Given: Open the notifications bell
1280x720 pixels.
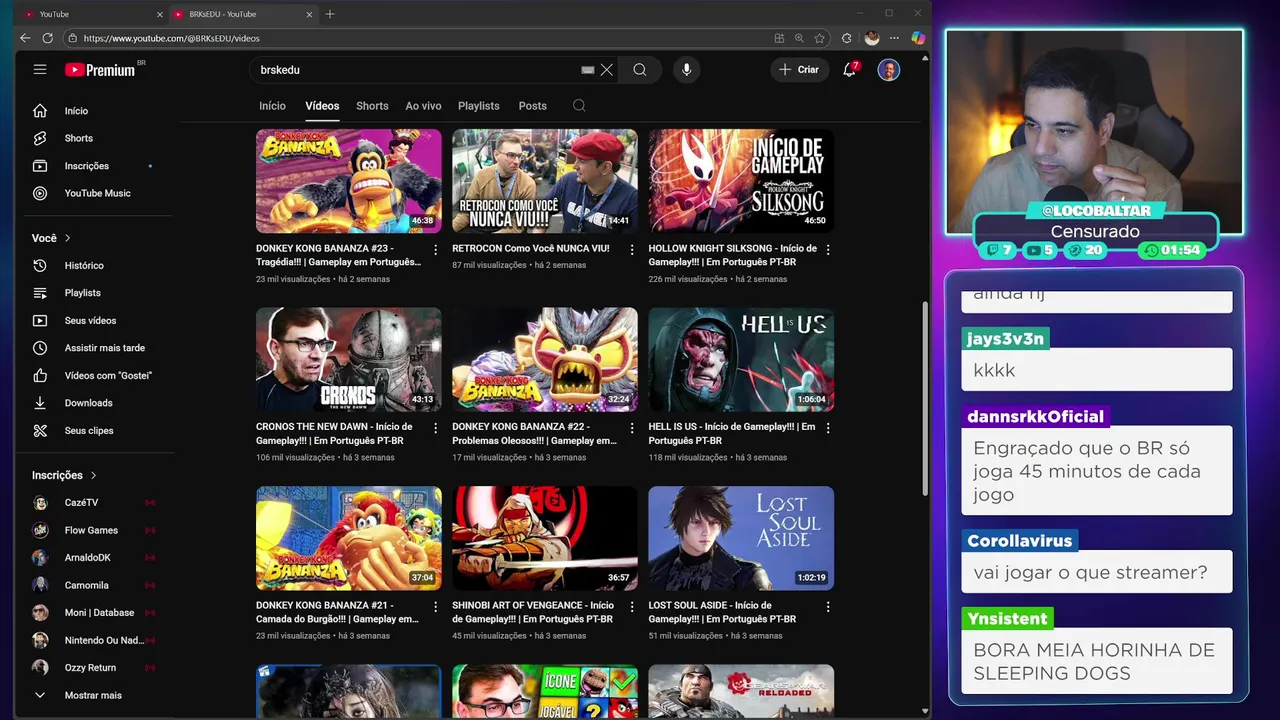Looking at the screenshot, I should [x=849, y=70].
